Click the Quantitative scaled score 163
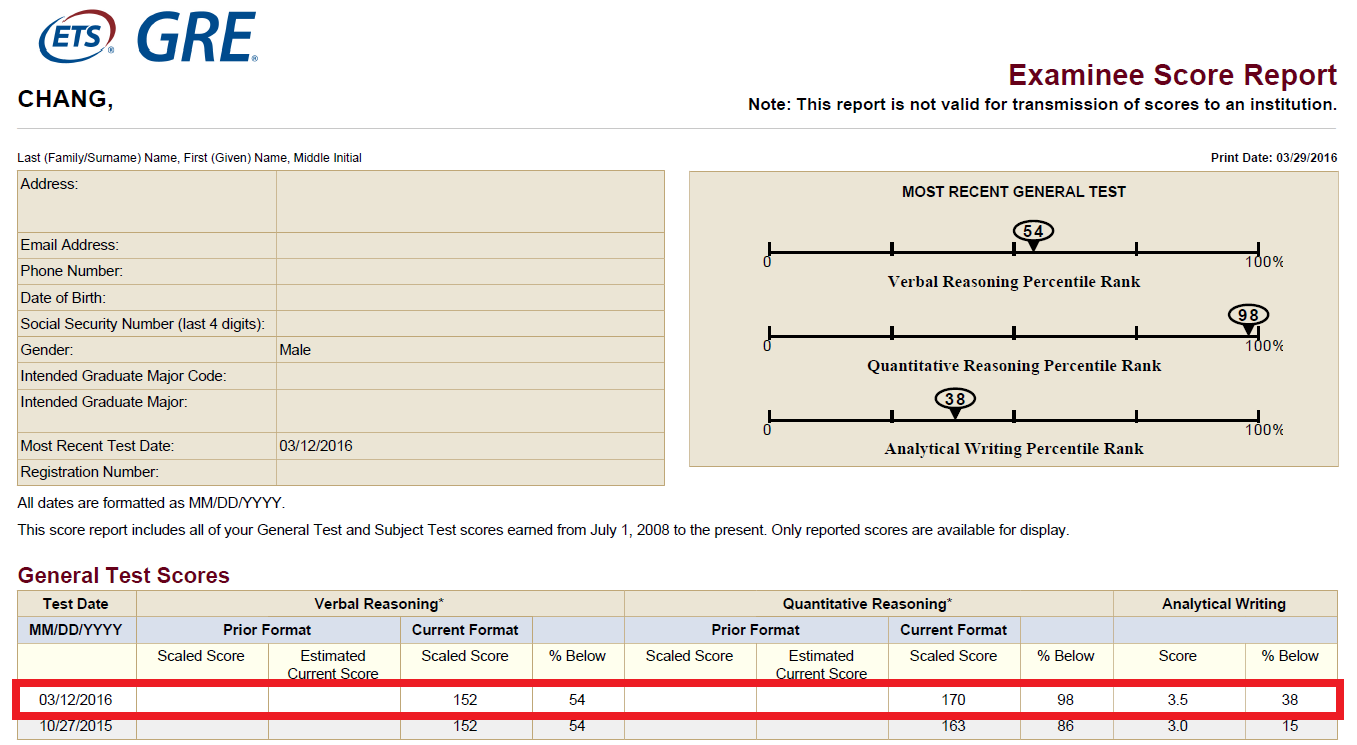The image size is (1357, 745). coord(954,726)
